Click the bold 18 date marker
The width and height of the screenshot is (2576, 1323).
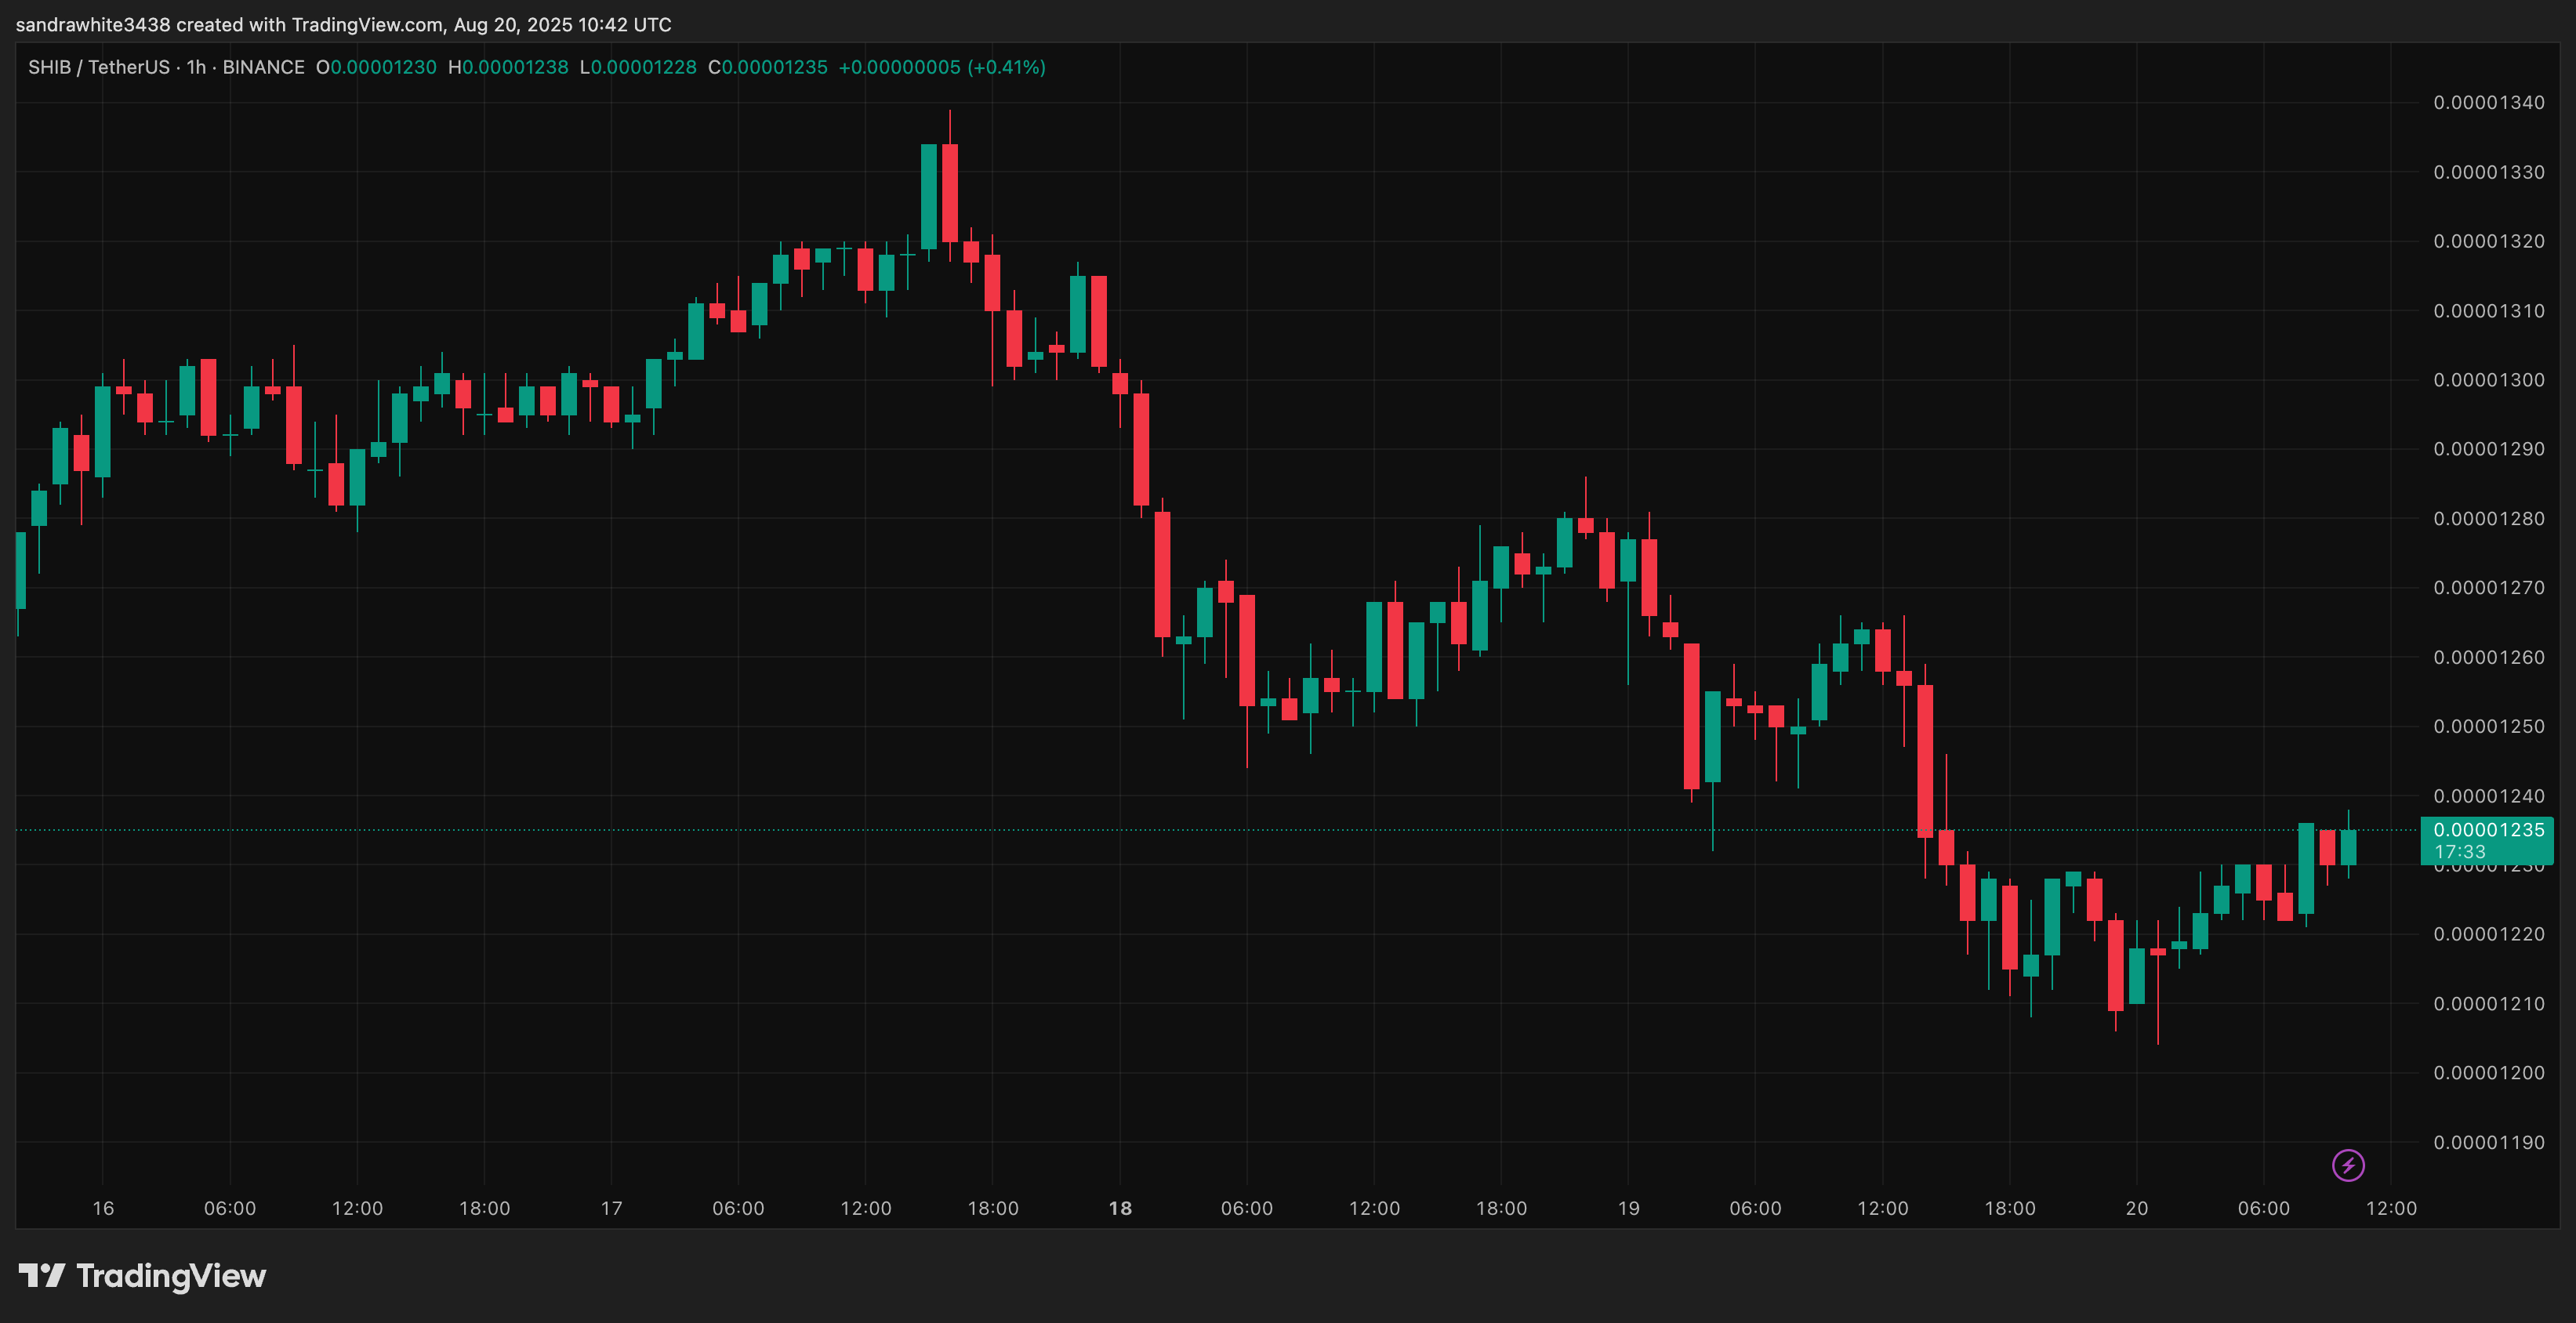pos(1120,1208)
